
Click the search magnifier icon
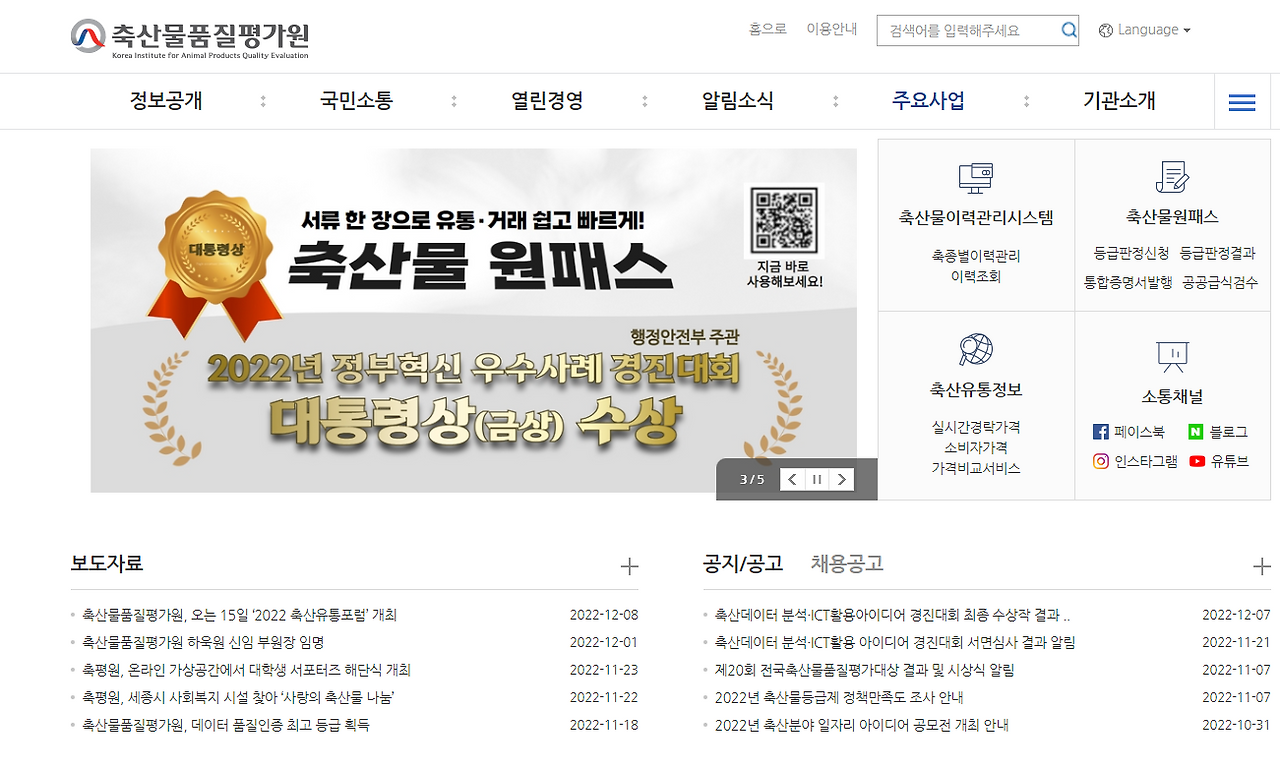[1069, 30]
